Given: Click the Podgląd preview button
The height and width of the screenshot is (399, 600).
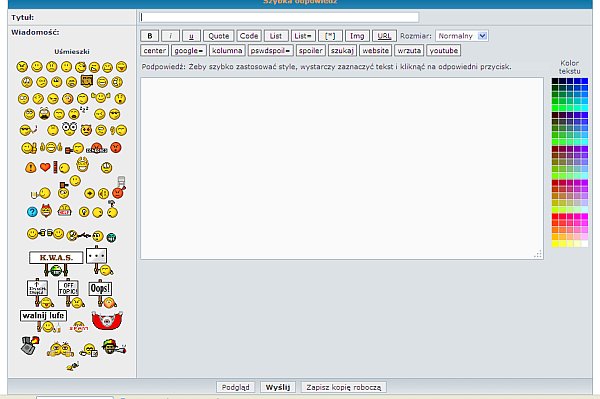Looking at the screenshot, I should (235, 387).
